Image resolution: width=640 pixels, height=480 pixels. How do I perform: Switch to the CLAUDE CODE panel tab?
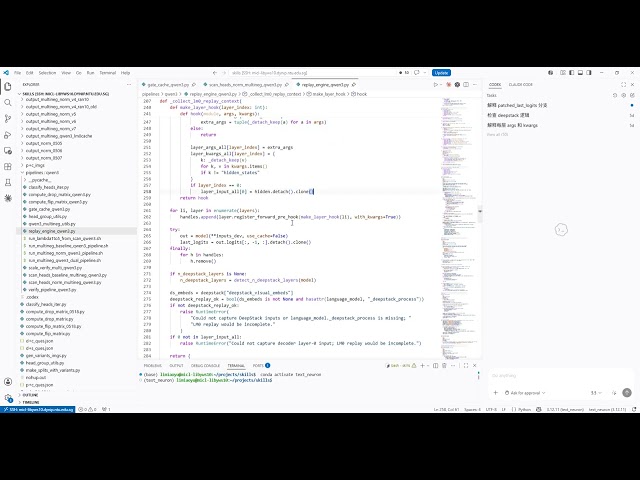pos(520,84)
